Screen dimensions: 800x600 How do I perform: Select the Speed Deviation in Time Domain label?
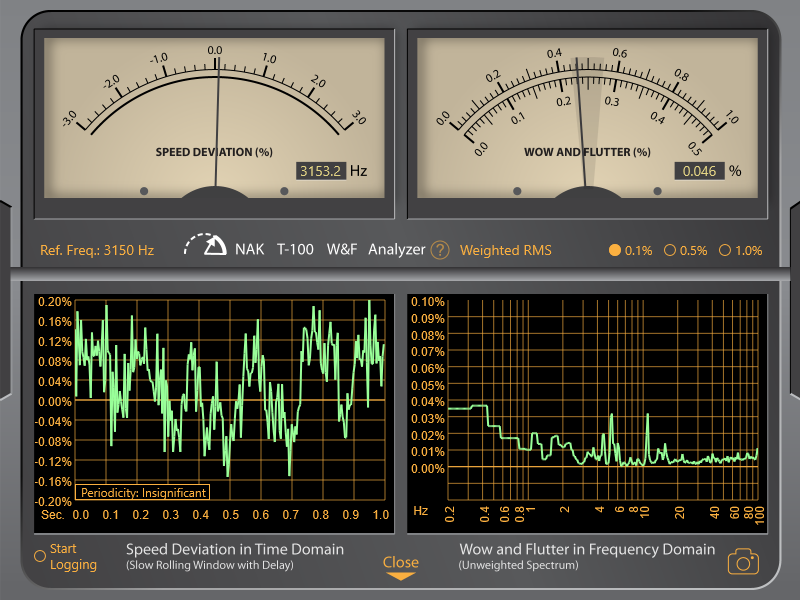(234, 549)
